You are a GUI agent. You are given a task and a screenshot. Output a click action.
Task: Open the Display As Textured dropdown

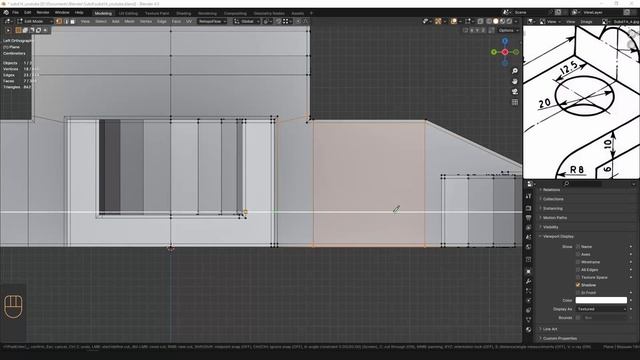coord(601,309)
